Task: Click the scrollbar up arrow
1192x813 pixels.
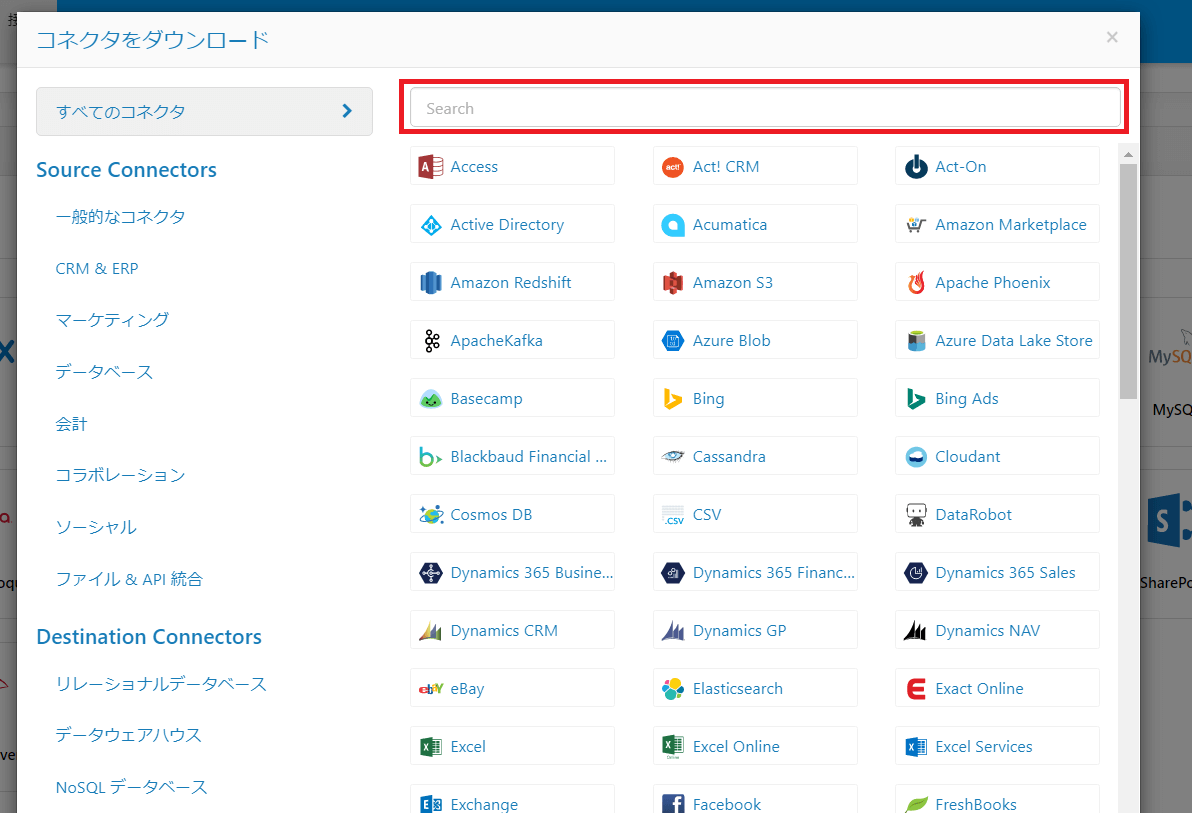Action: click(1128, 154)
